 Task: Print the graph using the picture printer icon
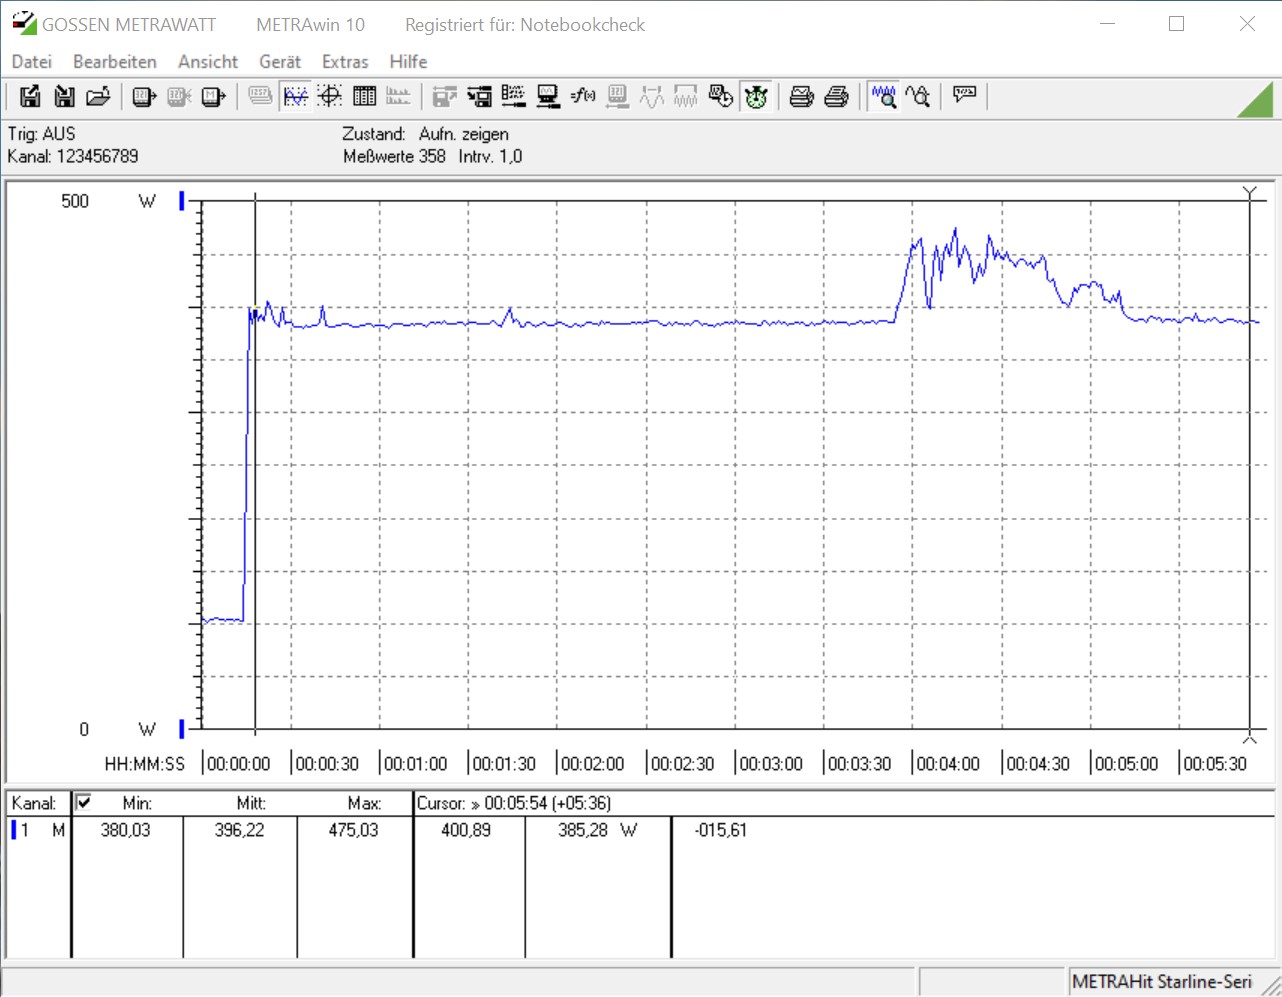click(802, 96)
